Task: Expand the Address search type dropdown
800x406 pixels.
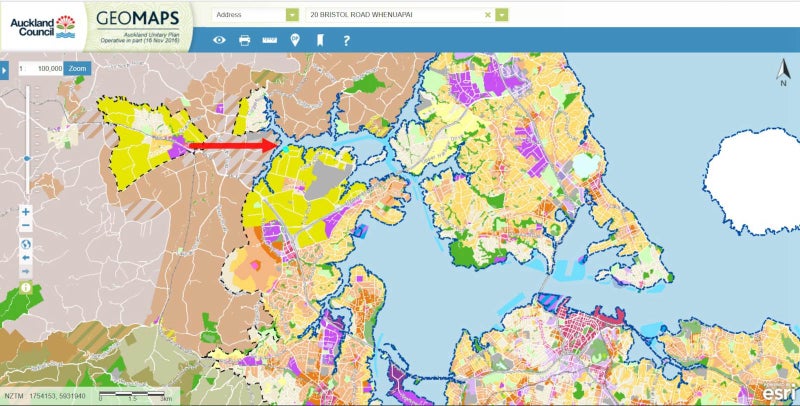Action: (x=292, y=15)
